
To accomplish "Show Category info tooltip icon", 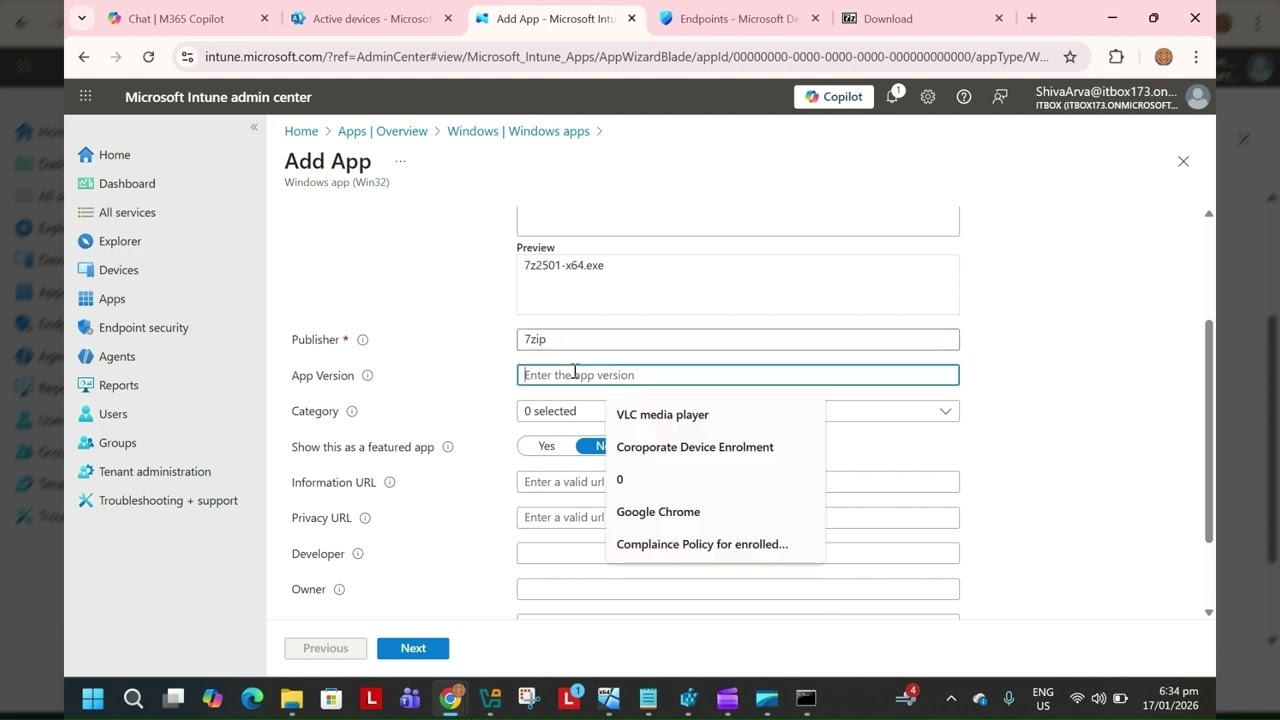I will [352, 412].
